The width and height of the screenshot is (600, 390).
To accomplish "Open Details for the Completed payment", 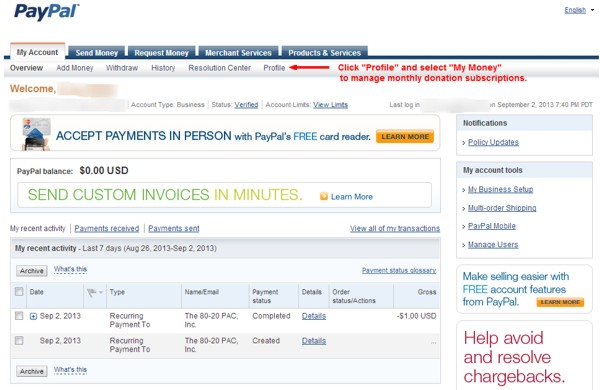I will [x=314, y=316].
